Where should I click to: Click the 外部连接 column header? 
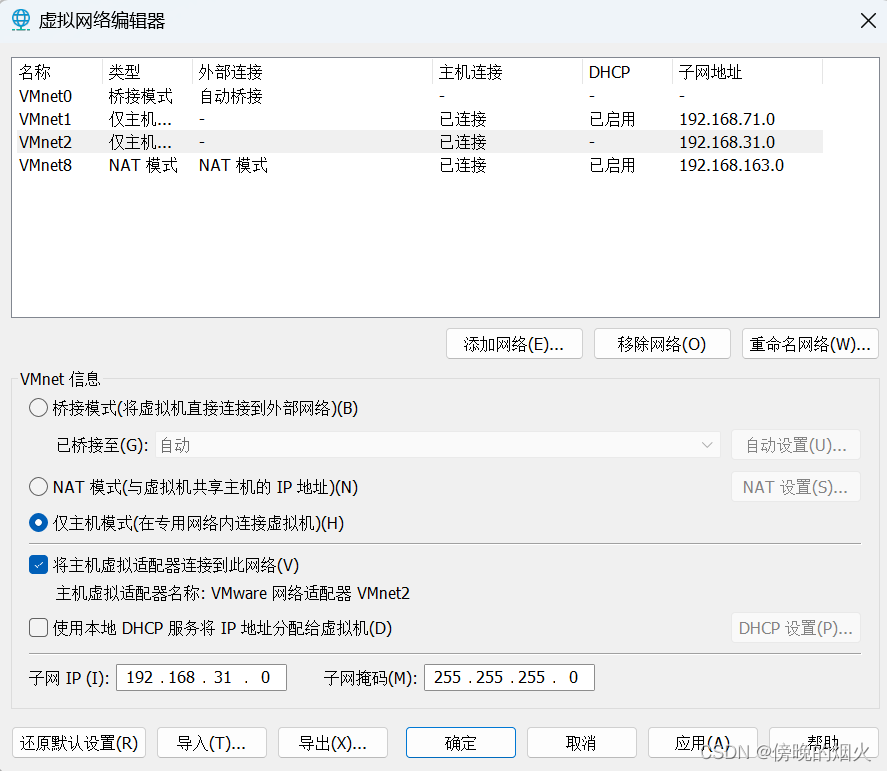pyautogui.click(x=313, y=72)
